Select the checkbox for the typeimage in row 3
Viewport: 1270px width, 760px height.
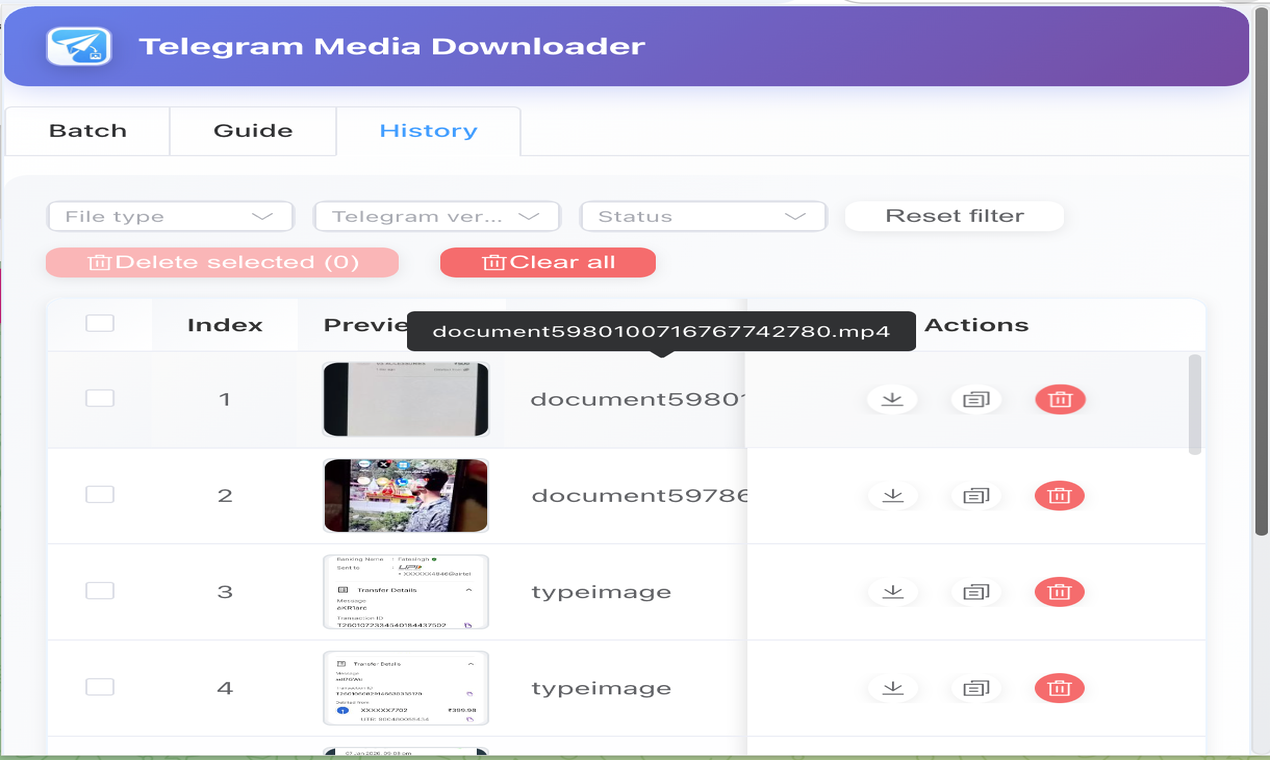pyautogui.click(x=99, y=591)
